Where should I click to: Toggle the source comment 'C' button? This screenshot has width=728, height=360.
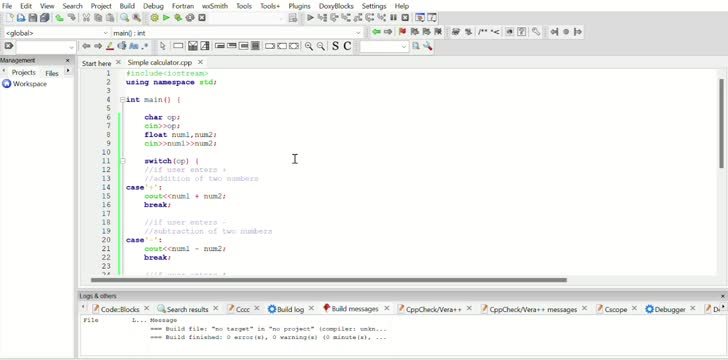pyautogui.click(x=347, y=46)
